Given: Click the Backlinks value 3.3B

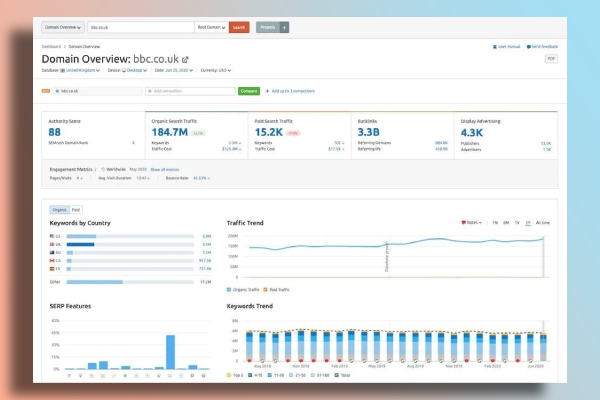Looking at the screenshot, I should (368, 132).
